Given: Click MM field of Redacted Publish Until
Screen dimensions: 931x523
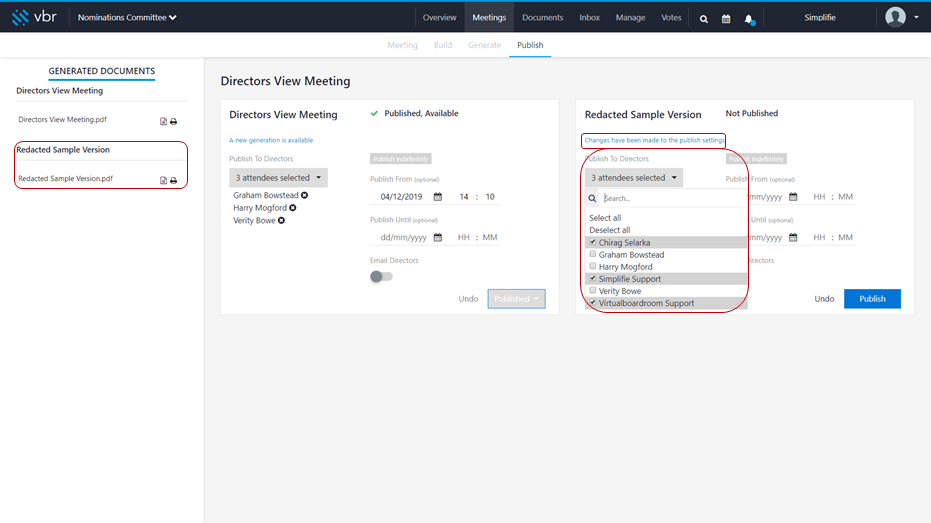Looking at the screenshot, I should 846,237.
